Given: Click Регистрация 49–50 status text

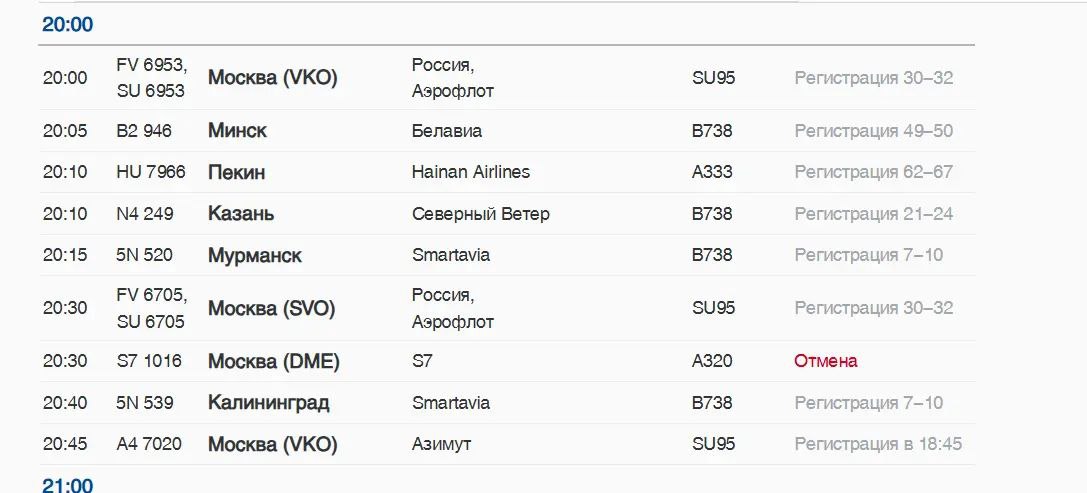Looking at the screenshot, I should point(873,130).
